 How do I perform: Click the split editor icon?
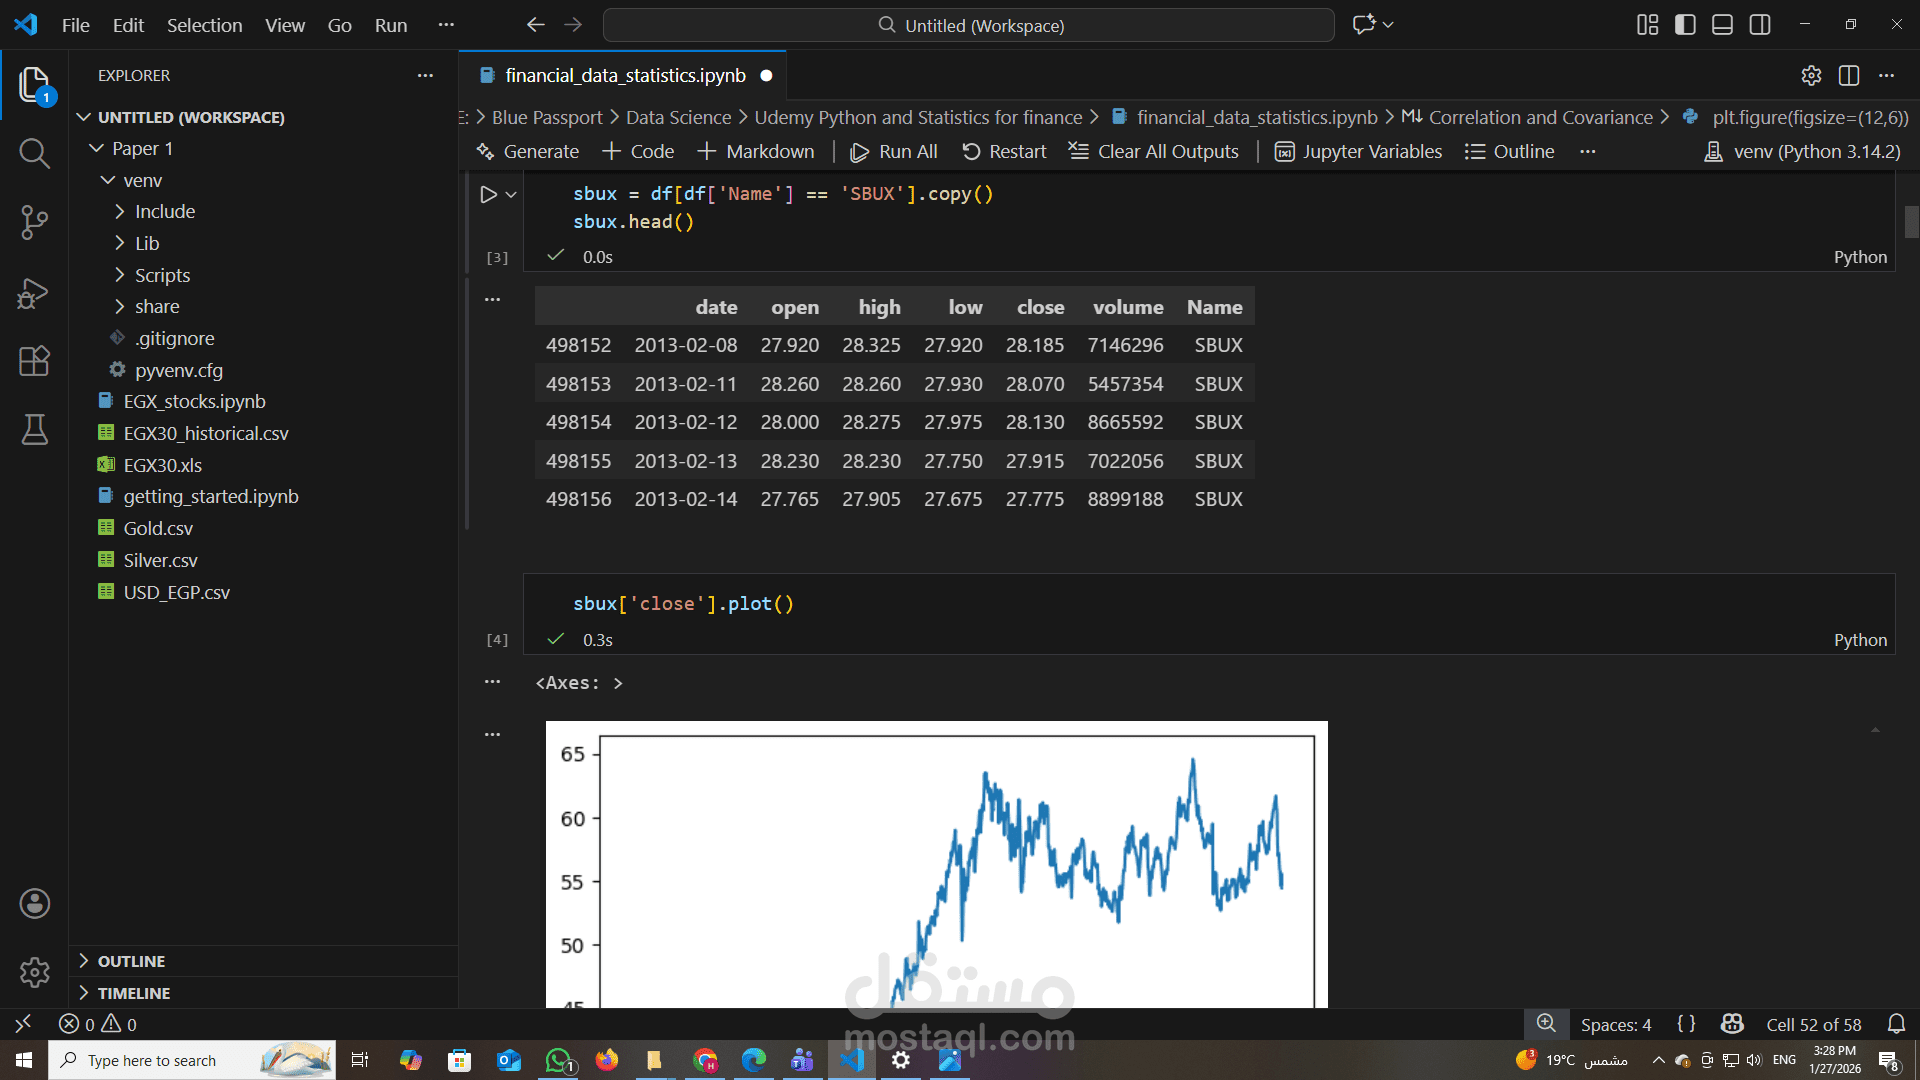[1849, 76]
